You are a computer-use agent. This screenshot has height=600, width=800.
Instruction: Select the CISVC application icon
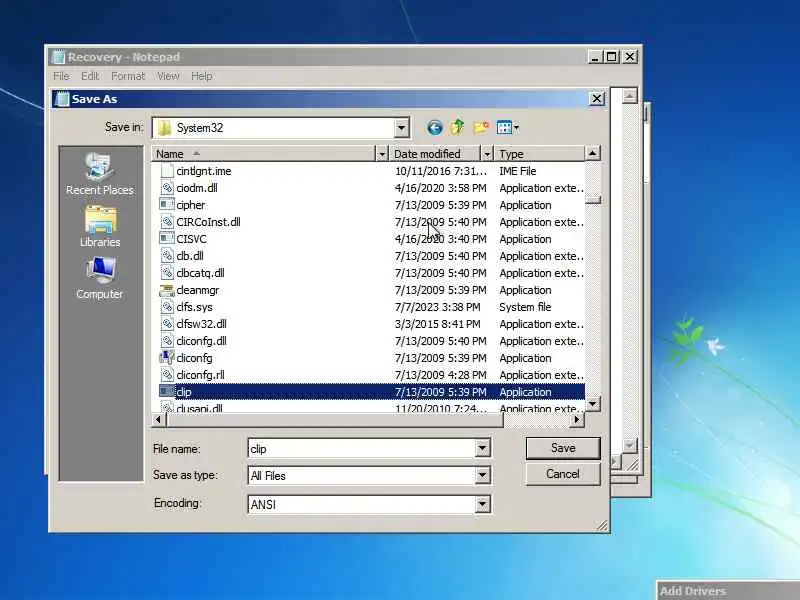[x=167, y=238]
